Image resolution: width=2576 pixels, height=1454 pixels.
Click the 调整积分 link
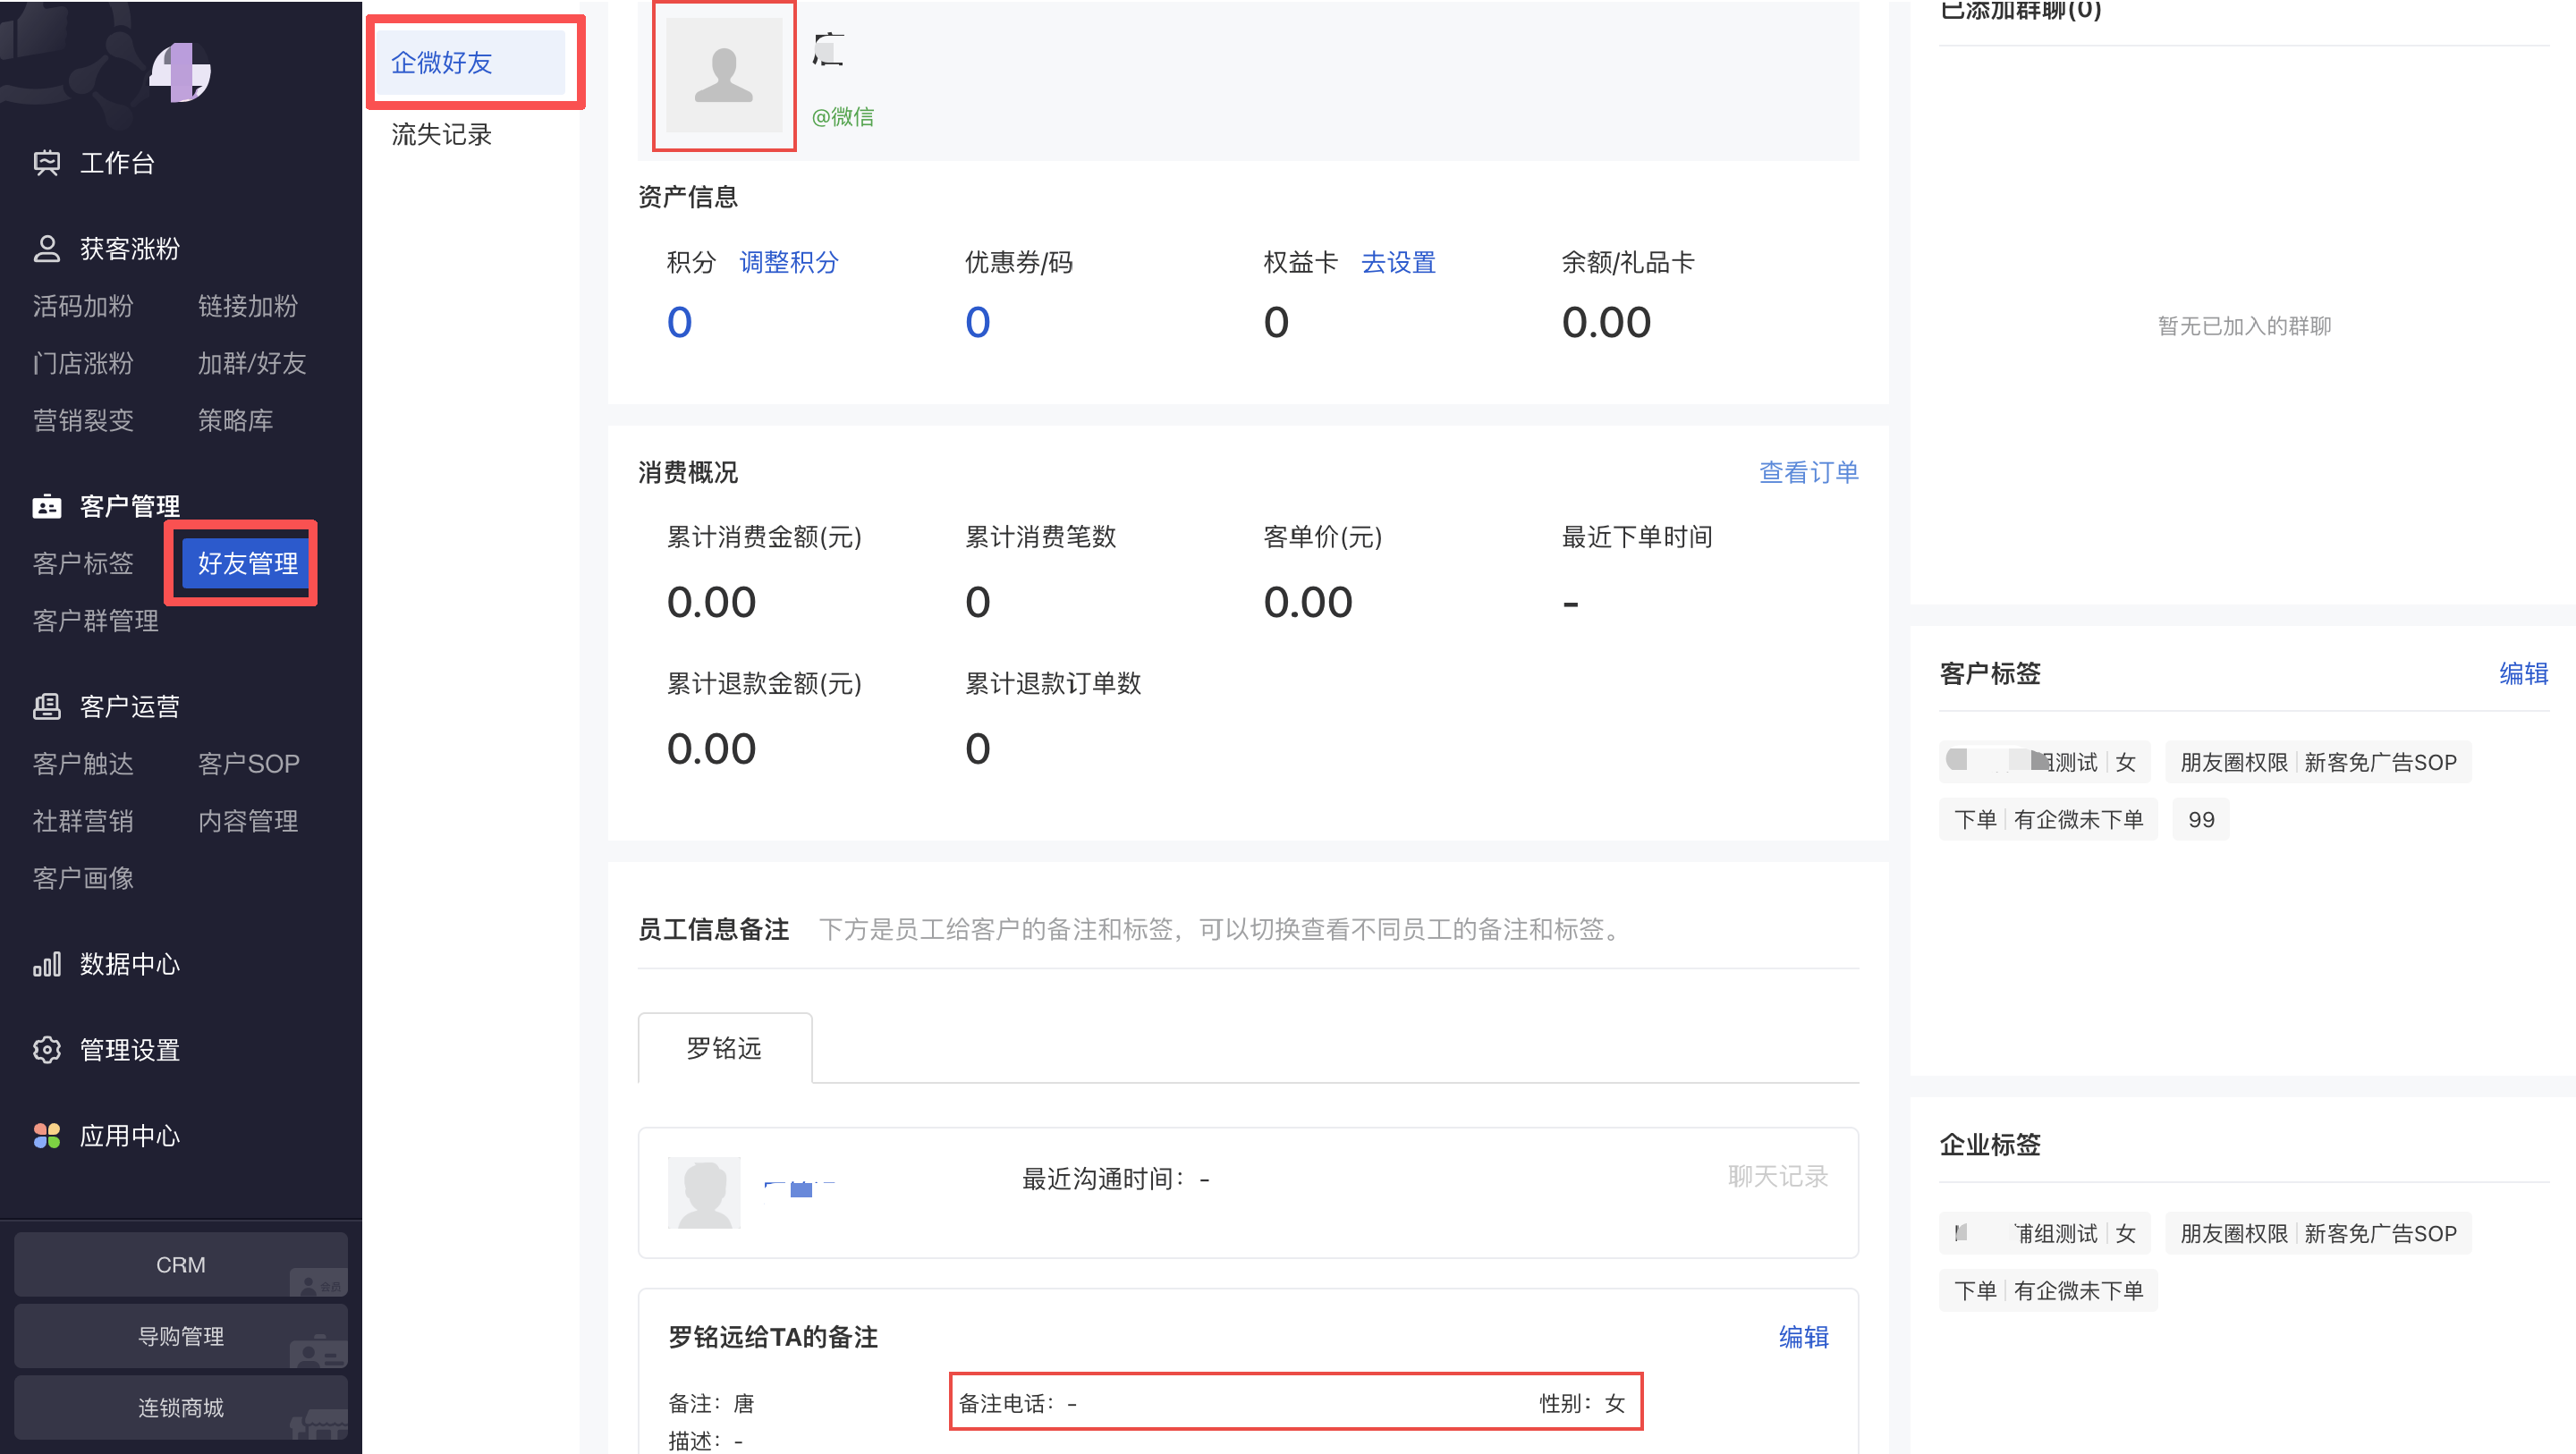(788, 262)
